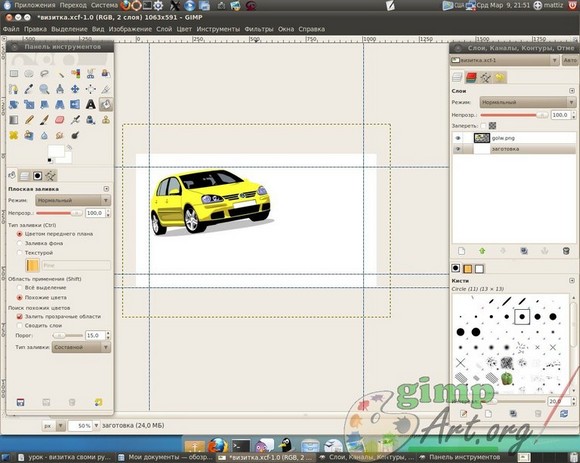Open the Кисти tab configuration menu arrow
The width and height of the screenshot is (580, 463).
point(572,281)
